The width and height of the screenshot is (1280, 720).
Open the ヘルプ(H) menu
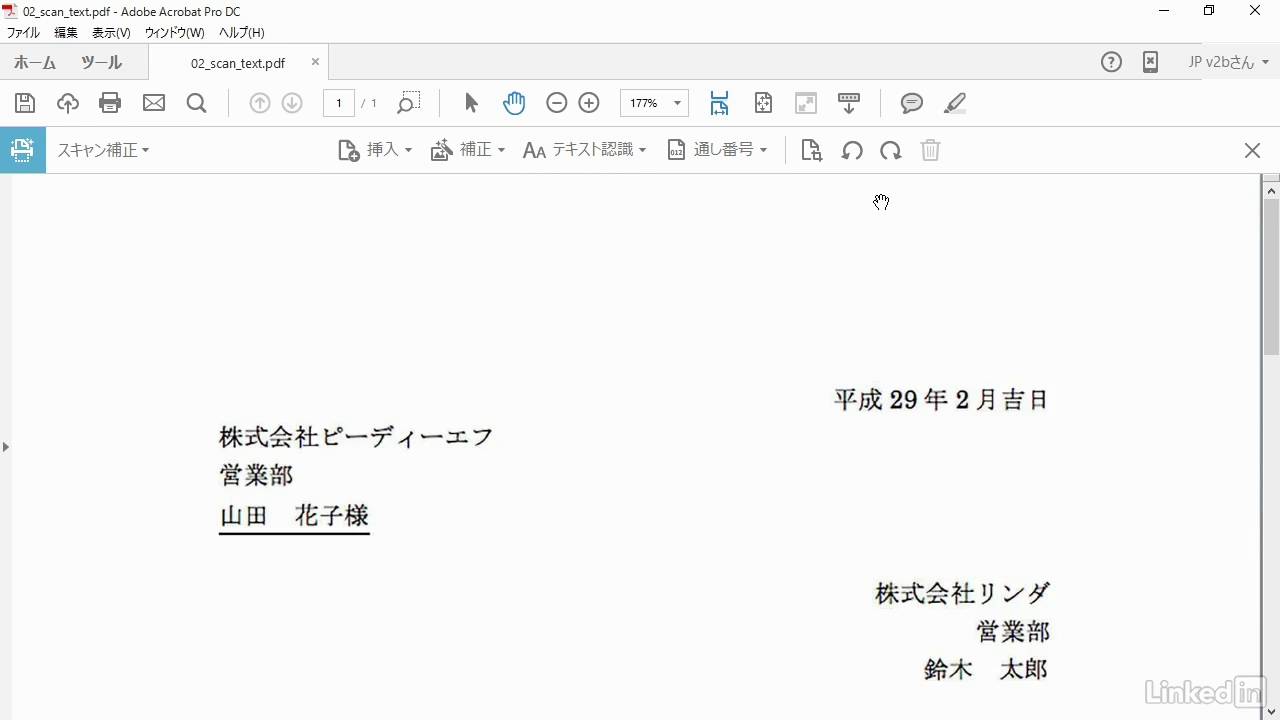point(241,32)
